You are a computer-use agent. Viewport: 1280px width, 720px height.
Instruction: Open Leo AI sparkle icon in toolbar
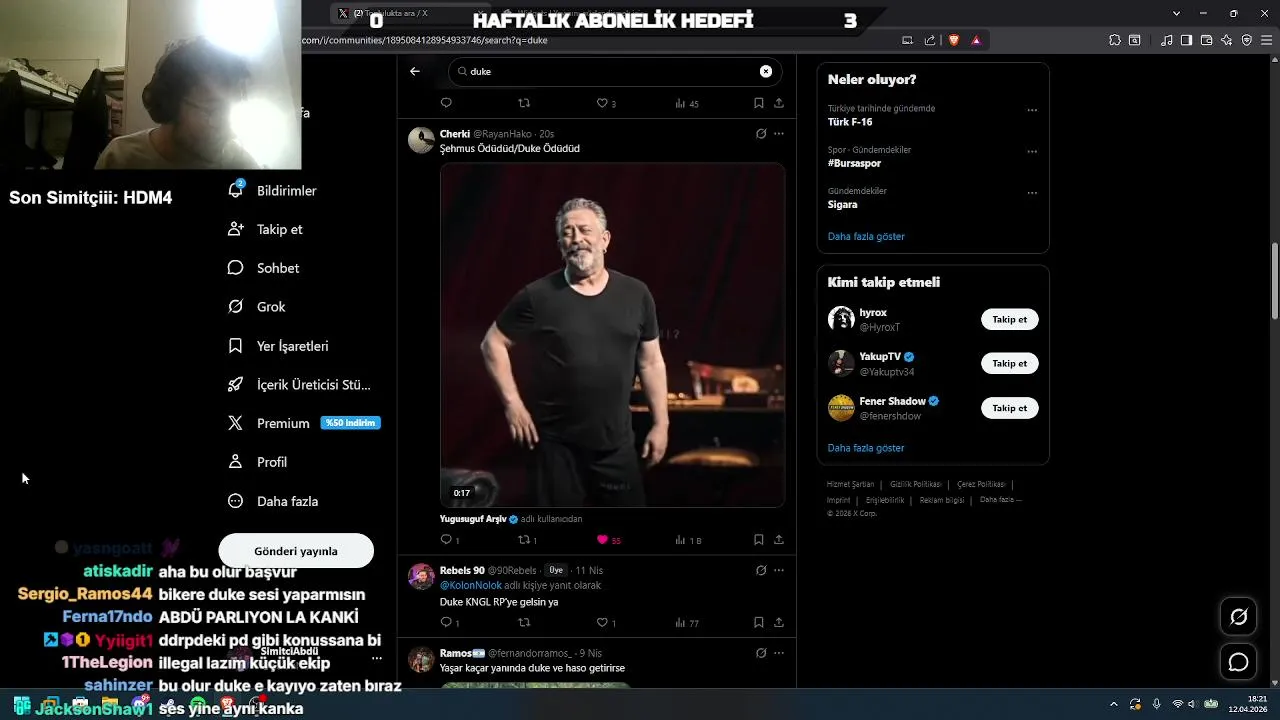coord(1227,40)
